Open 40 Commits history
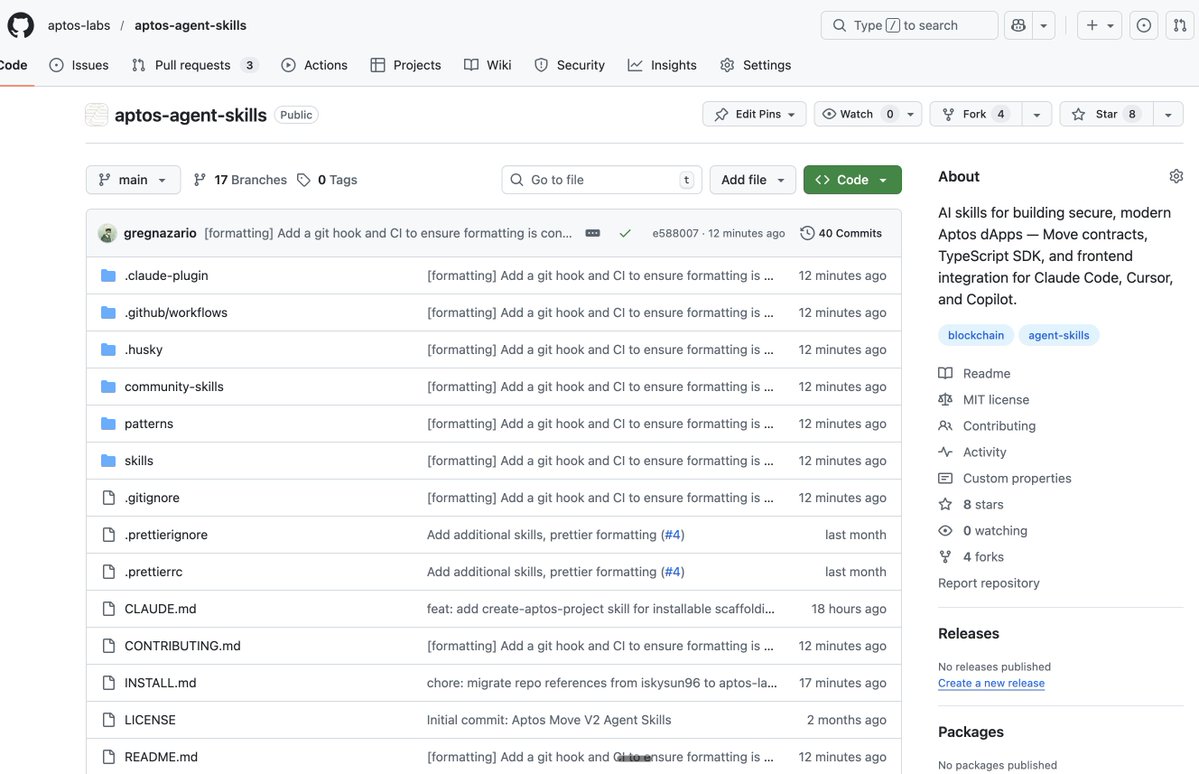Screen dimensions: 1199x774 coord(841,233)
